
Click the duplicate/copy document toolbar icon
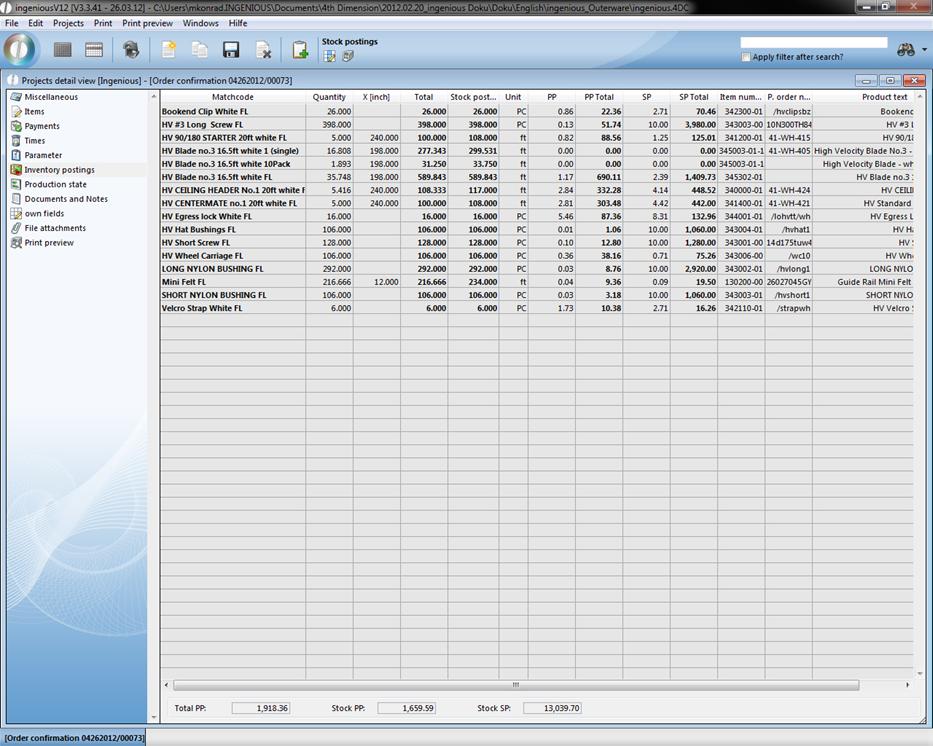(x=200, y=50)
